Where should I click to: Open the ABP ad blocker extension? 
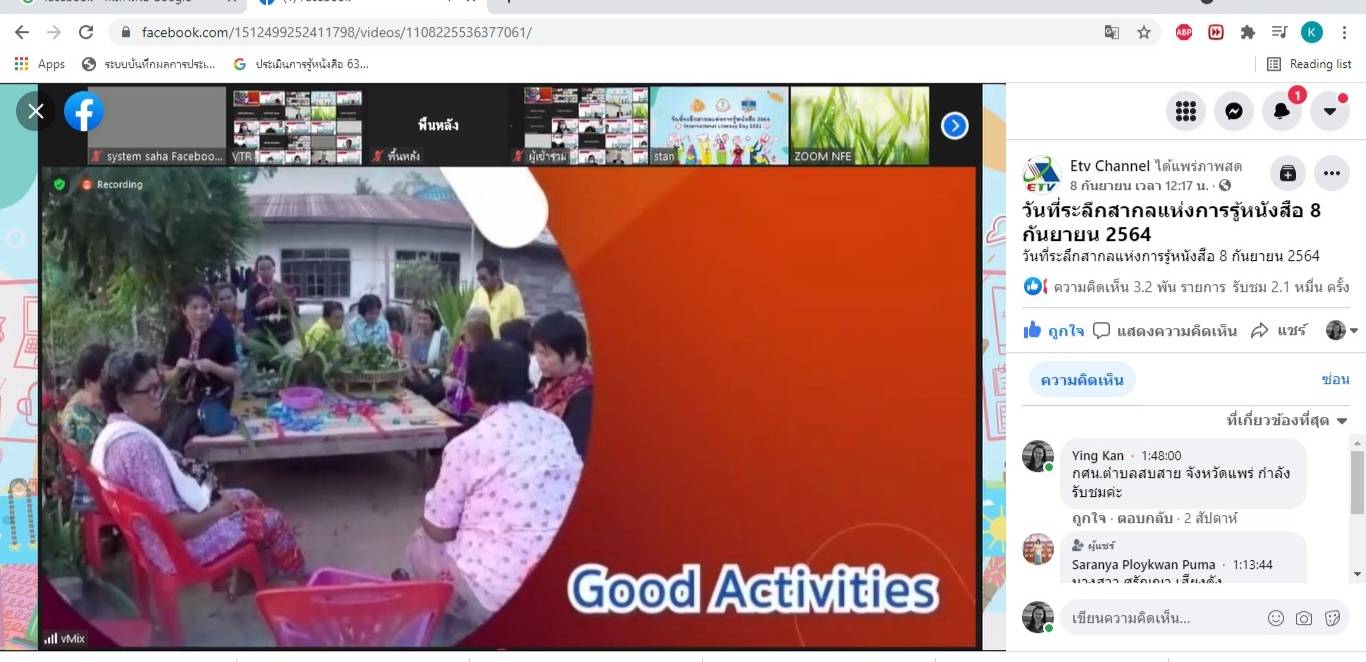(x=1184, y=32)
